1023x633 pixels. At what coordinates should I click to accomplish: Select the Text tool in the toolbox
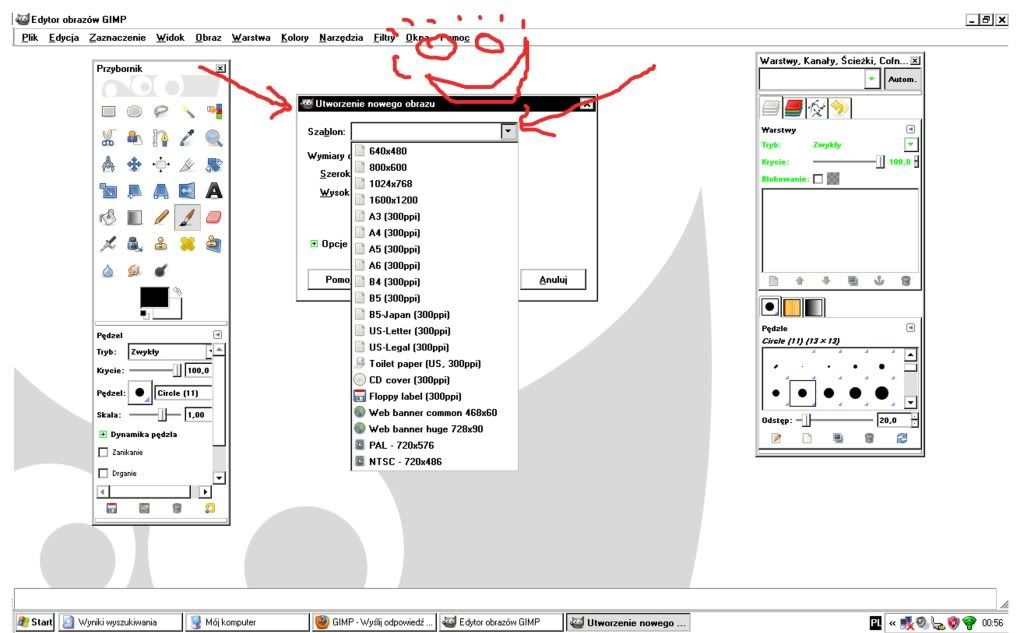213,190
